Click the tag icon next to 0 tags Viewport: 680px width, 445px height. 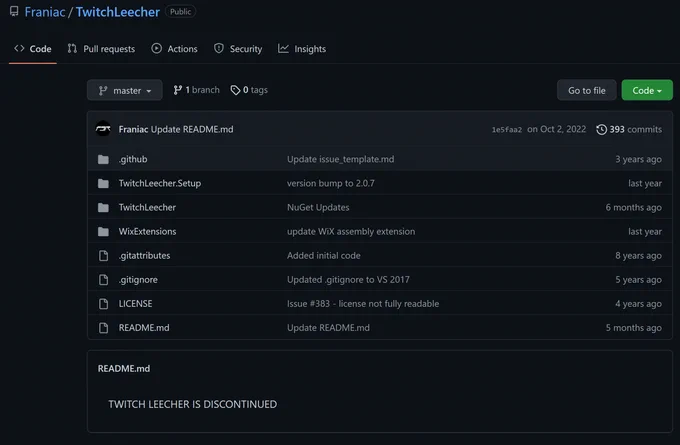[x=235, y=90]
